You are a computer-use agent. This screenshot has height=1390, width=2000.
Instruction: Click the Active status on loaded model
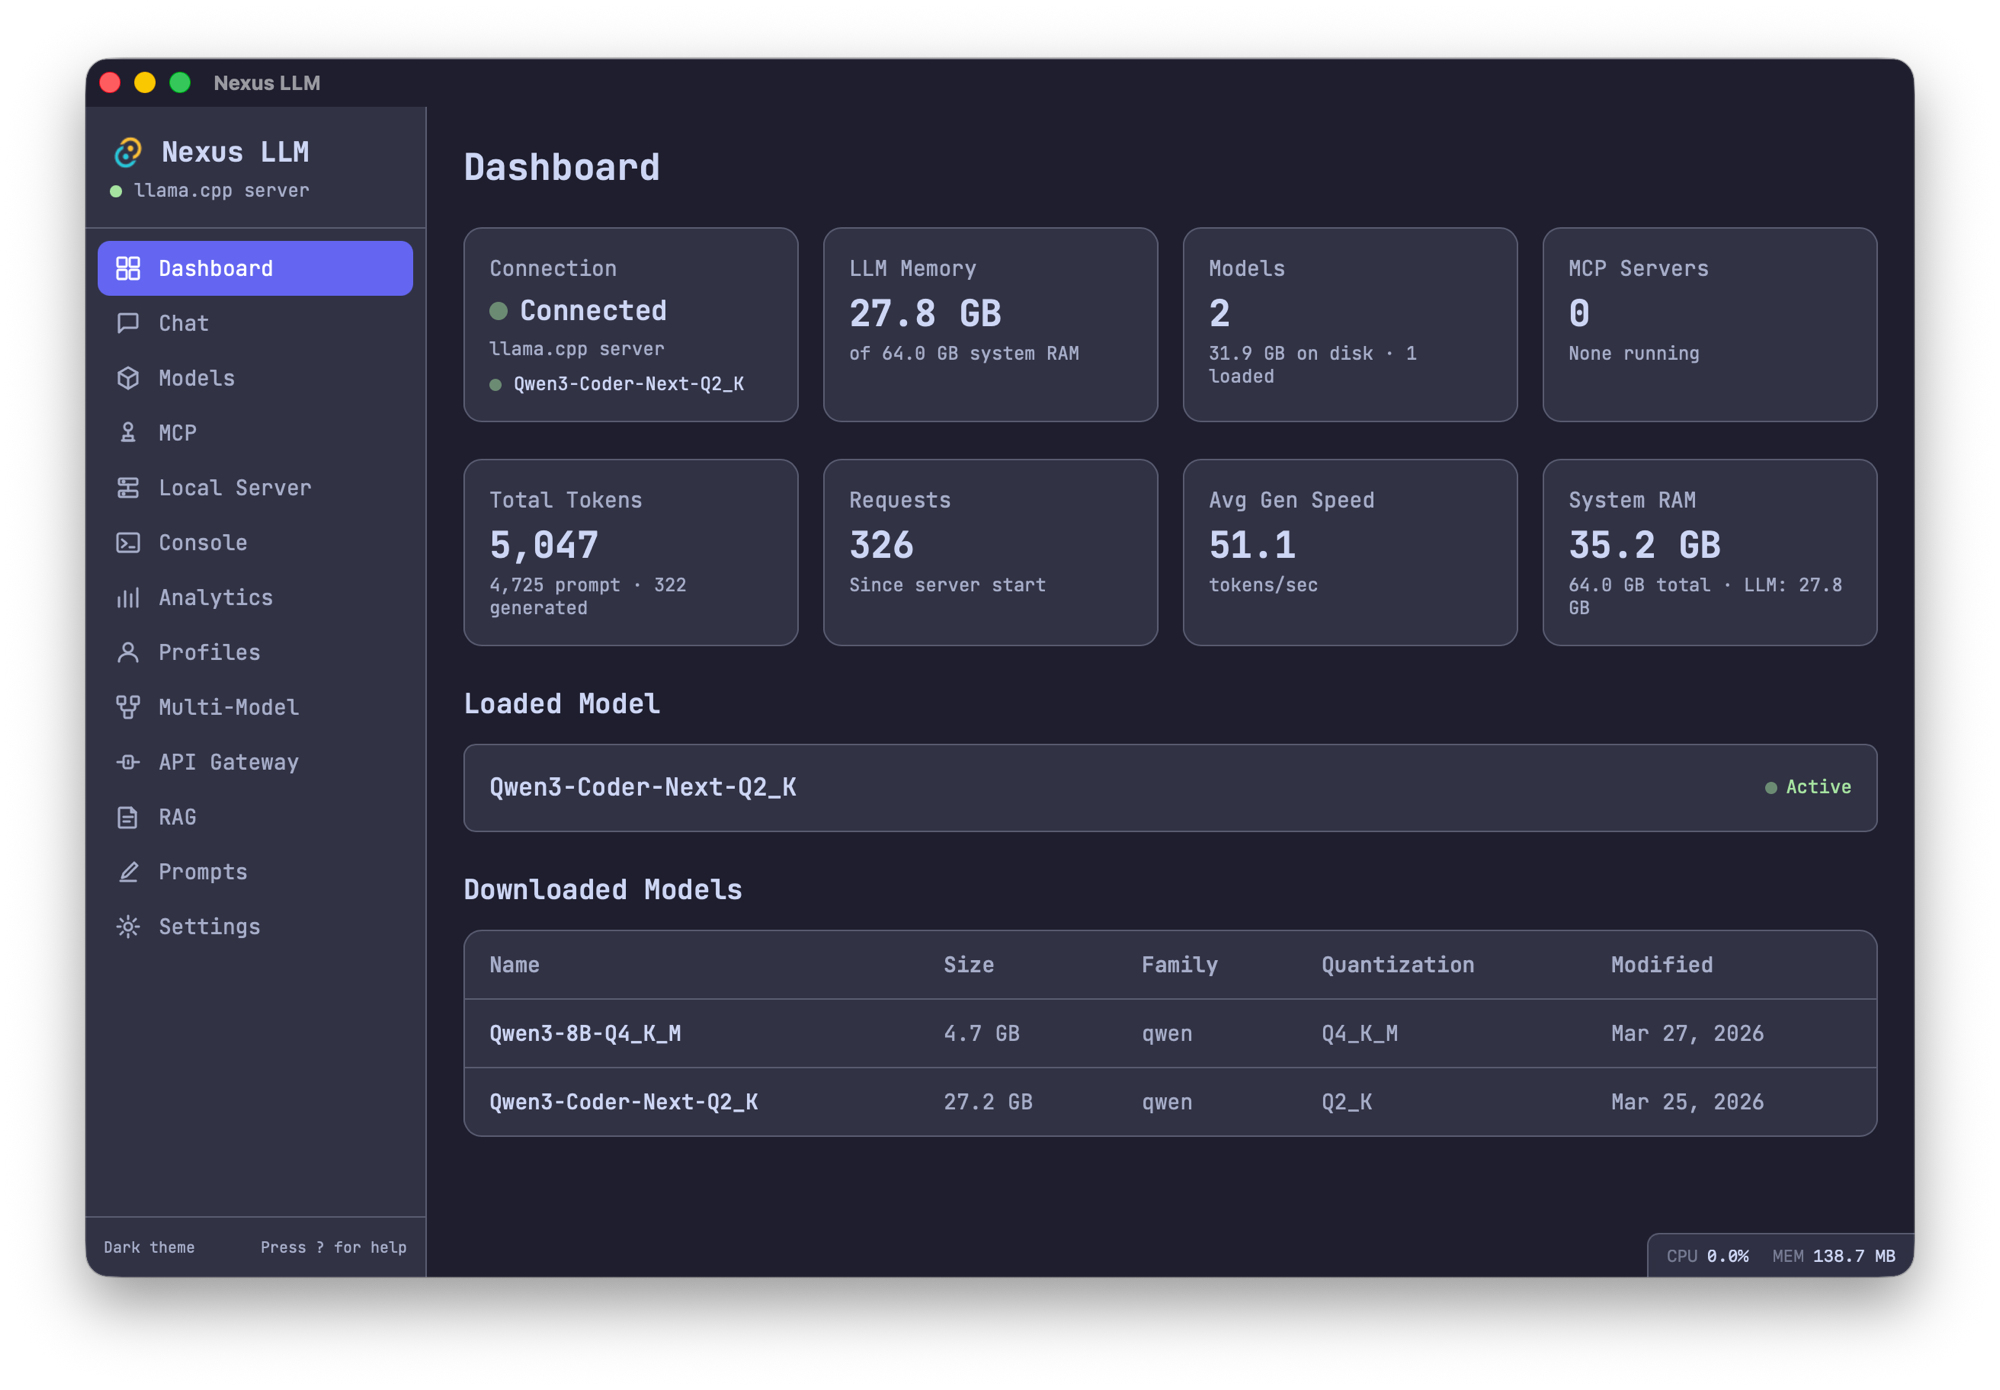1808,787
